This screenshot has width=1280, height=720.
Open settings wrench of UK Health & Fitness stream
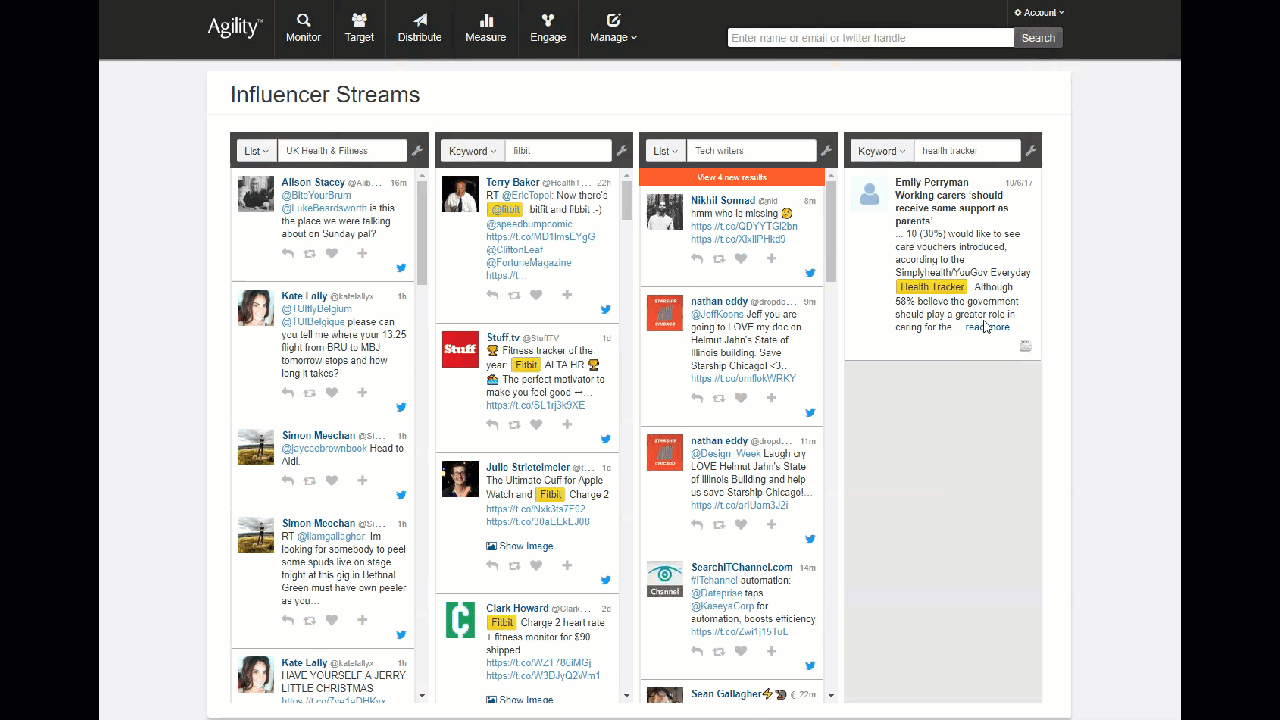point(418,151)
